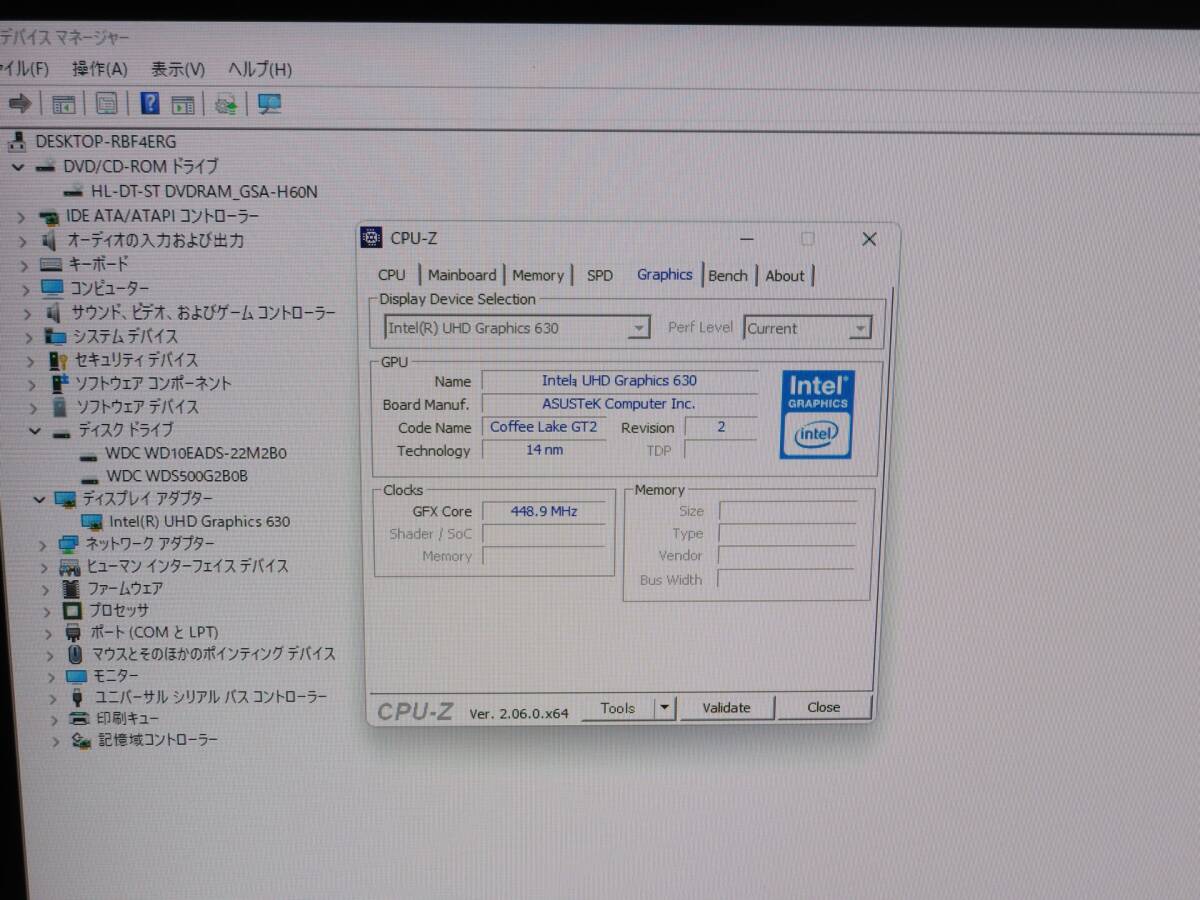Expand the IDE ATA/ATAPI コントローラー node
This screenshot has height=900, width=1200.
coord(21,216)
